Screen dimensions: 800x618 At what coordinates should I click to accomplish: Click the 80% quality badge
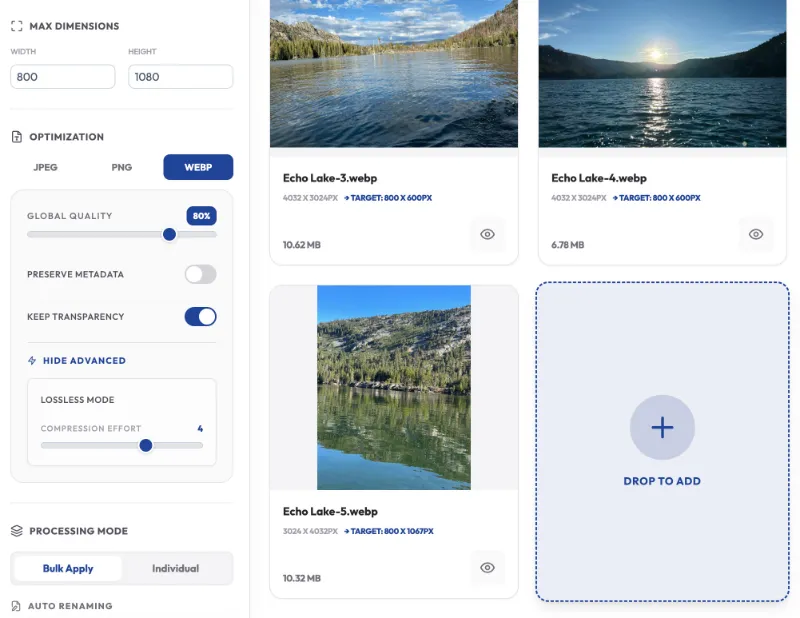[202, 216]
